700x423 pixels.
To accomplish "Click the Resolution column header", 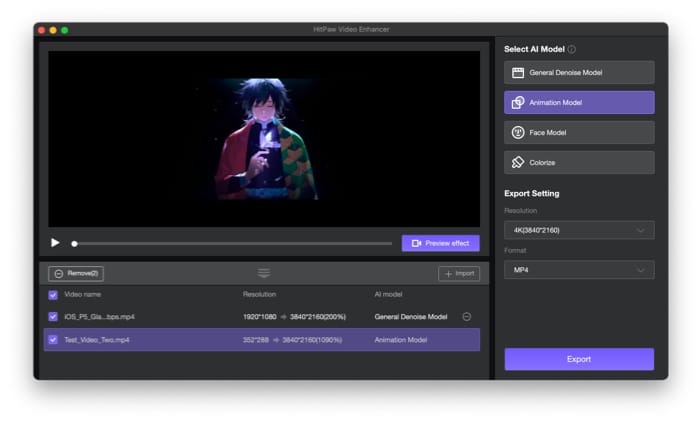I will coord(259,294).
